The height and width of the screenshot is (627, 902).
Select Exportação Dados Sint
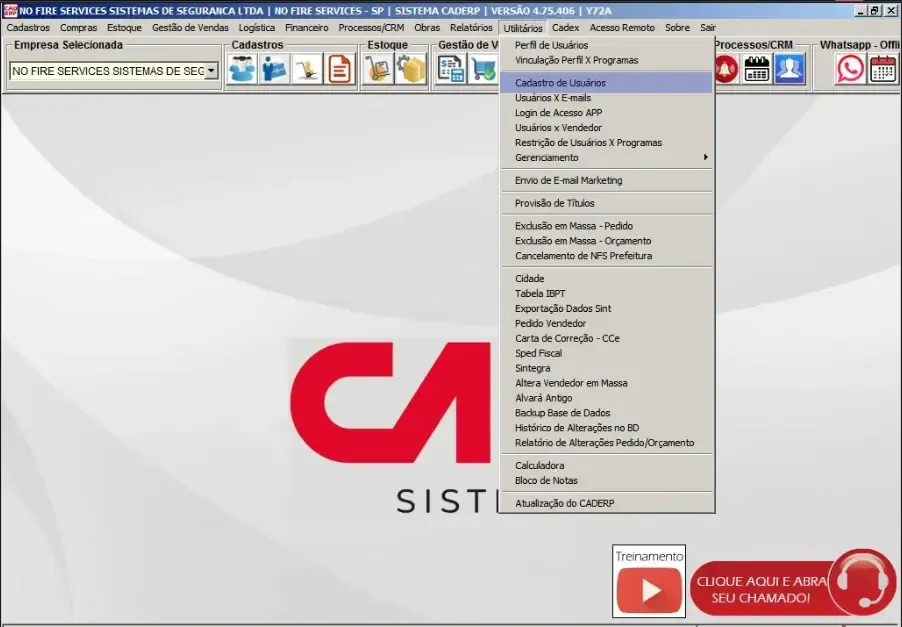pos(607,308)
